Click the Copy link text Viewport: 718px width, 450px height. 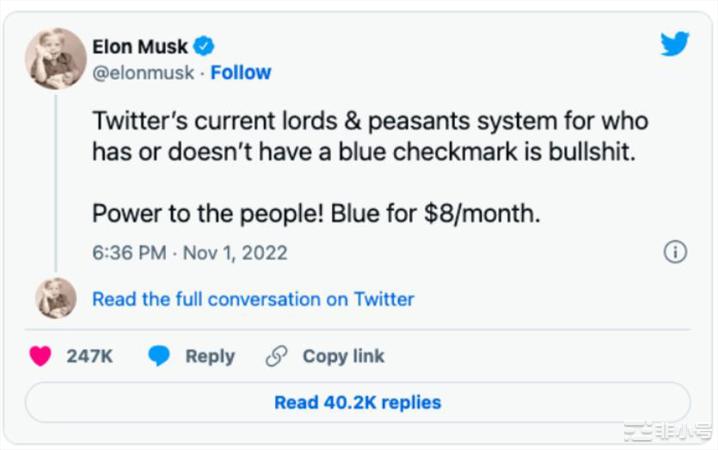(x=343, y=356)
